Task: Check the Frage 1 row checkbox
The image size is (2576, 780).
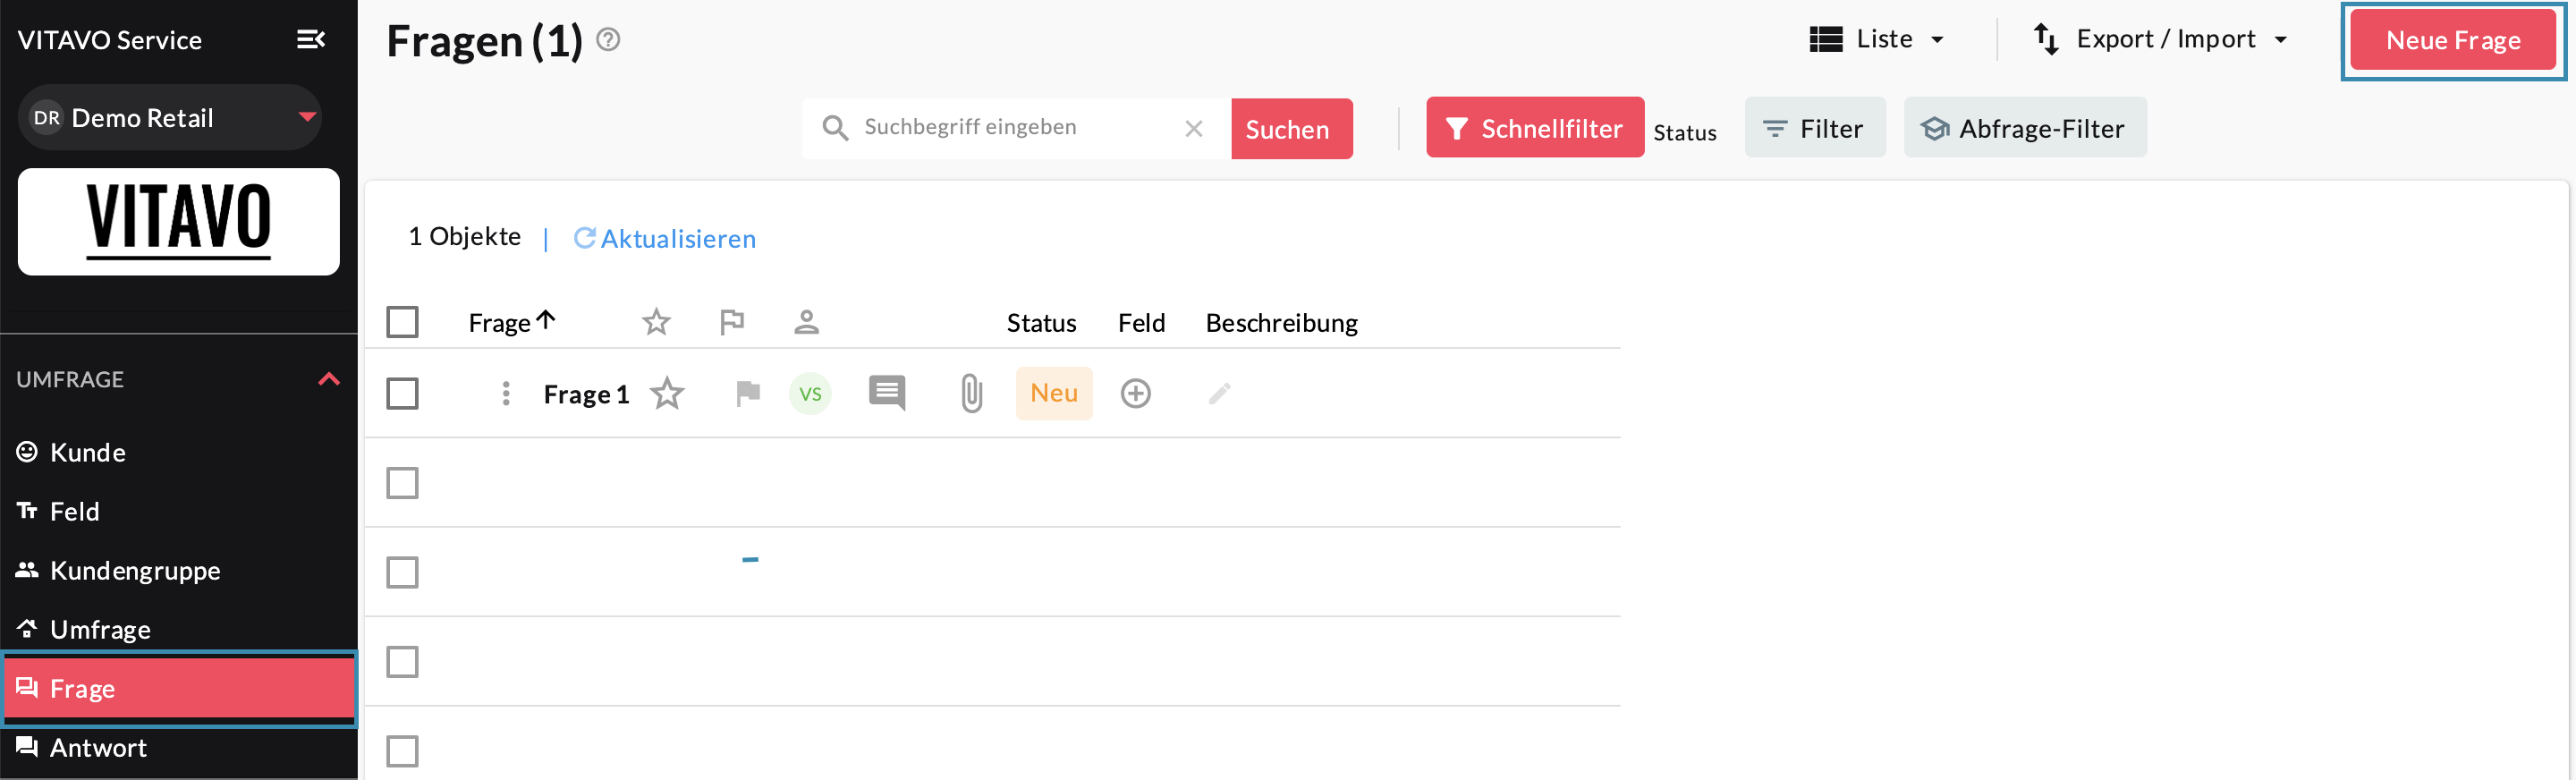Action: (x=402, y=394)
